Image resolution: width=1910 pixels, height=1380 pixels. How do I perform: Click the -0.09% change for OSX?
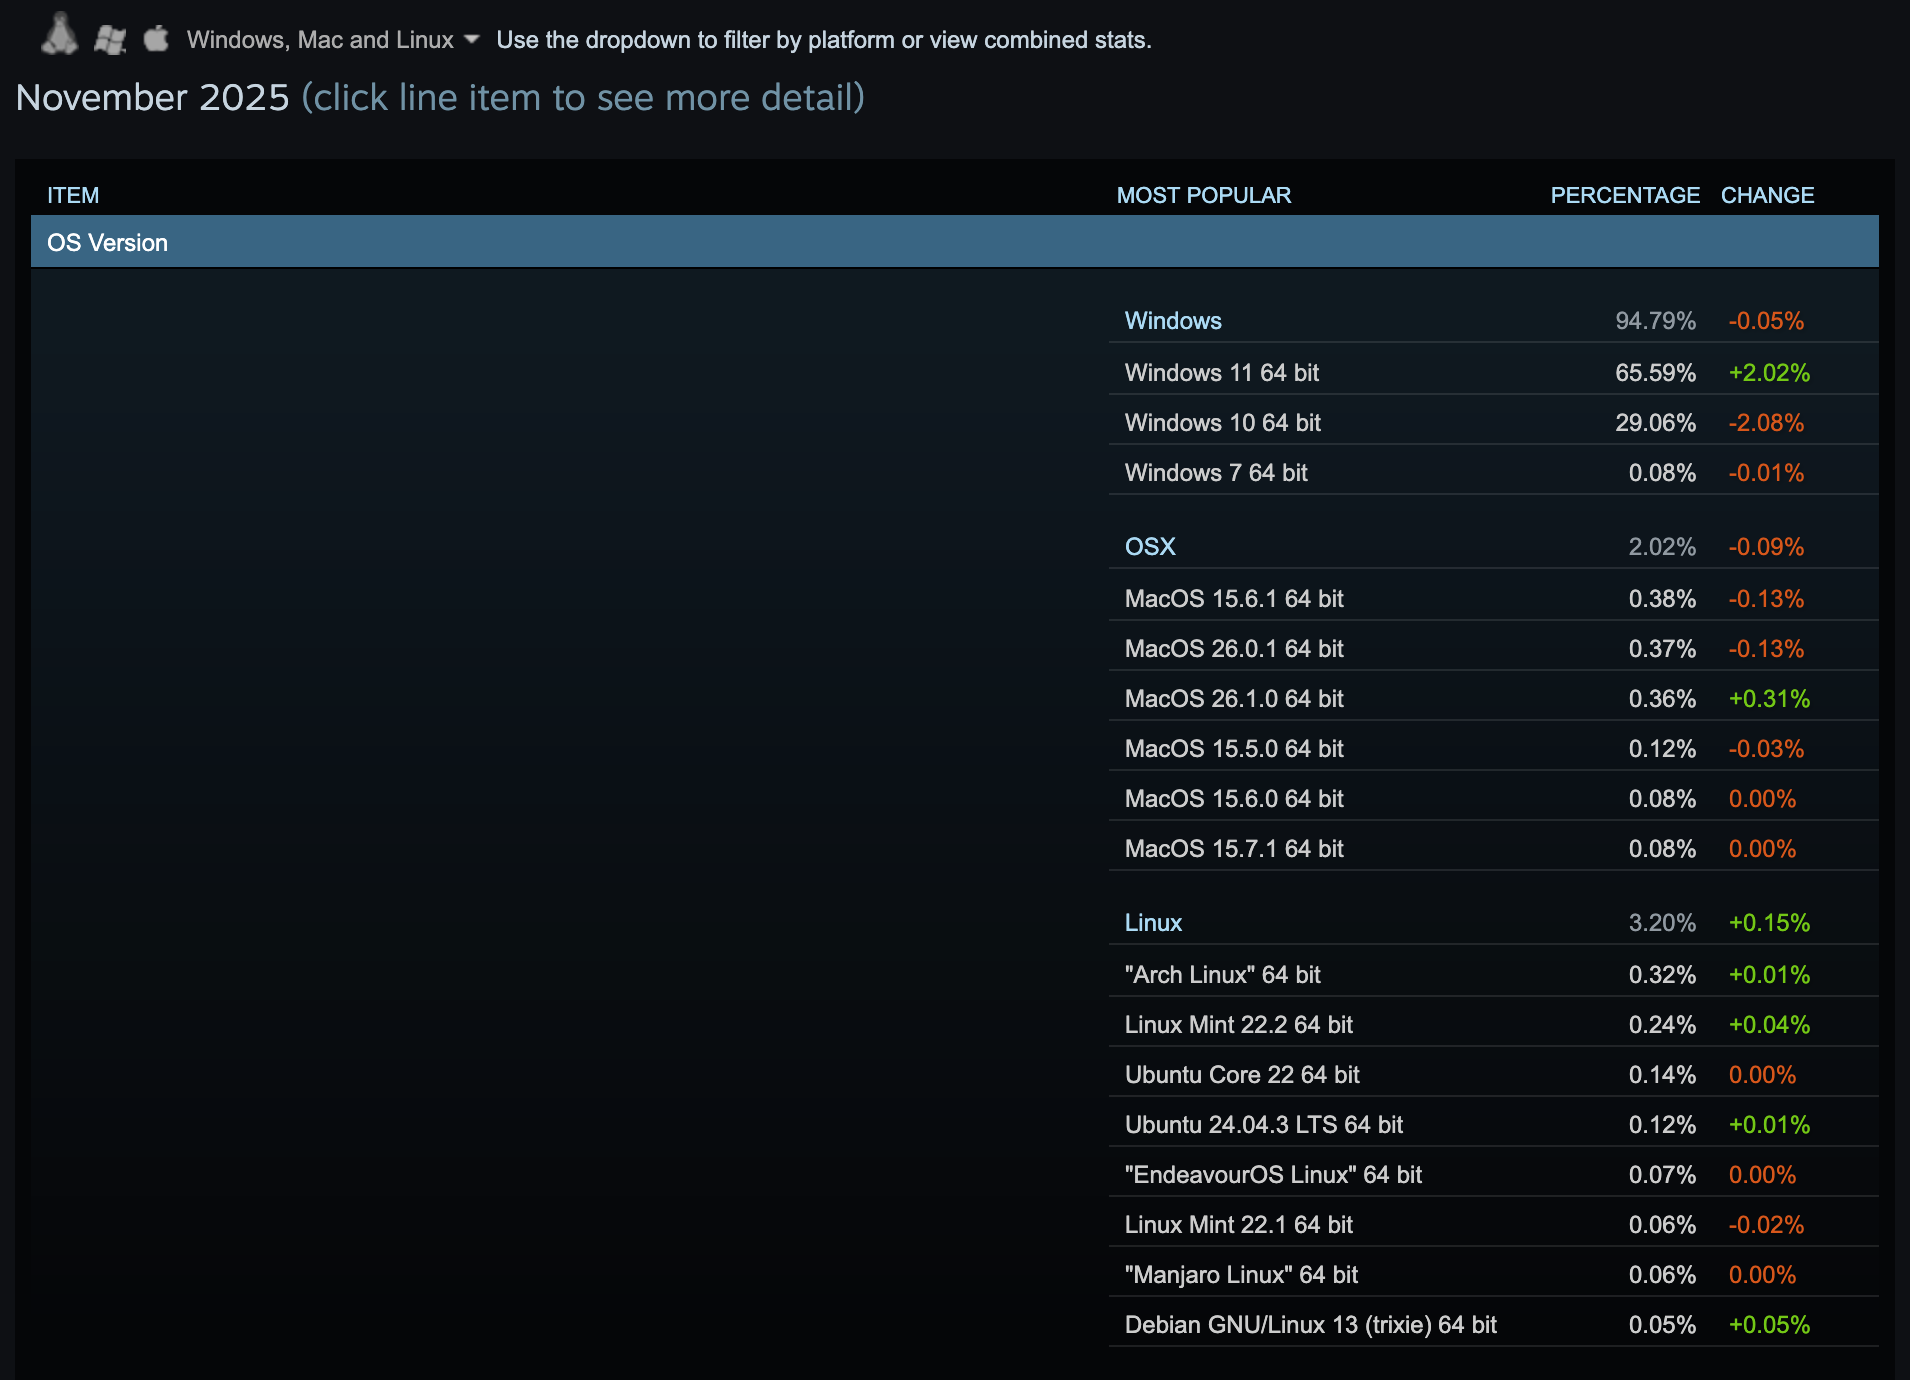[x=1766, y=547]
